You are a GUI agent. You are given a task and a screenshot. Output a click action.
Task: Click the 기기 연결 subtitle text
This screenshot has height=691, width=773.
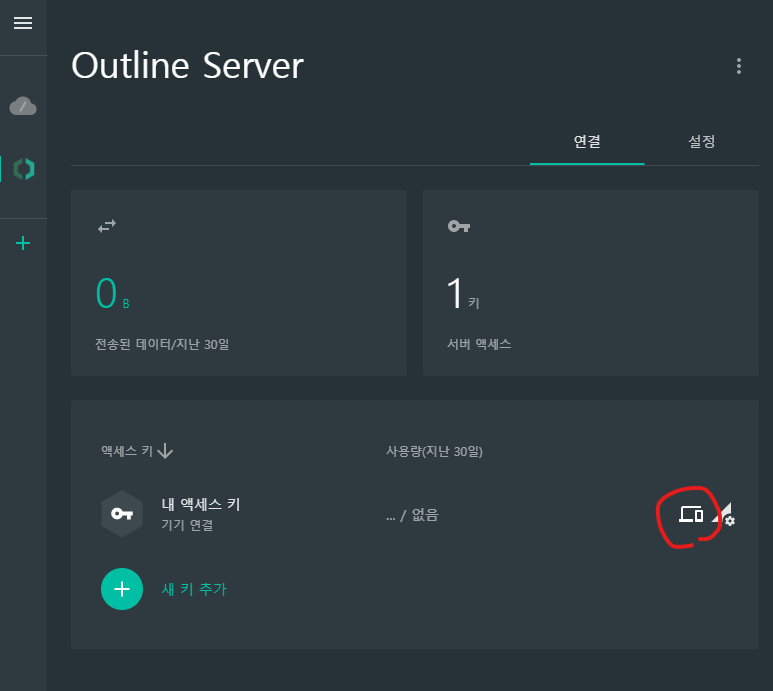pyautogui.click(x=187, y=525)
